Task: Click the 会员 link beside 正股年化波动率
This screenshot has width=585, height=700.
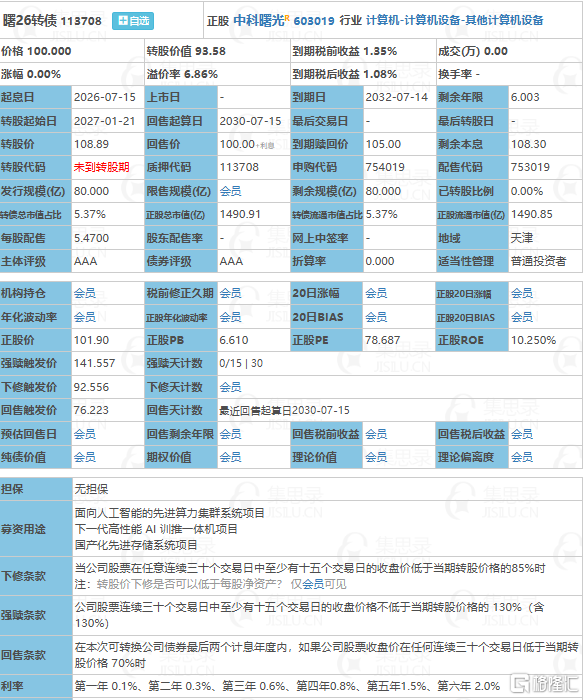Action: click(230, 317)
